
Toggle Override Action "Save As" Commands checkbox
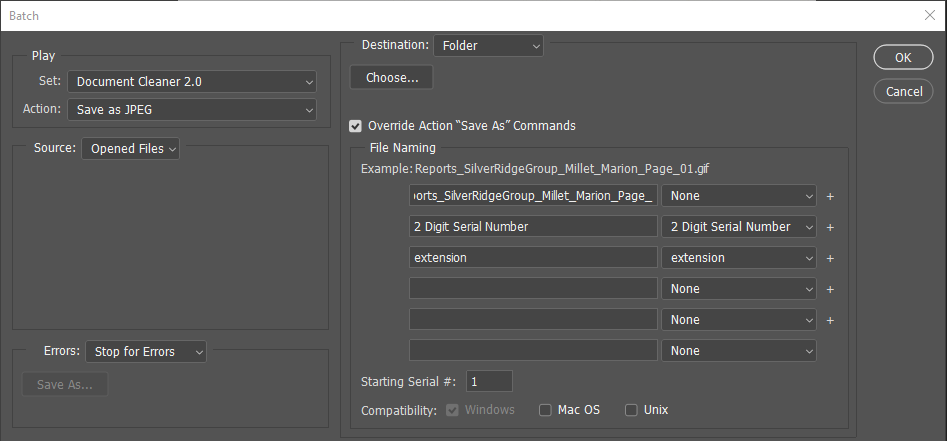pos(355,126)
